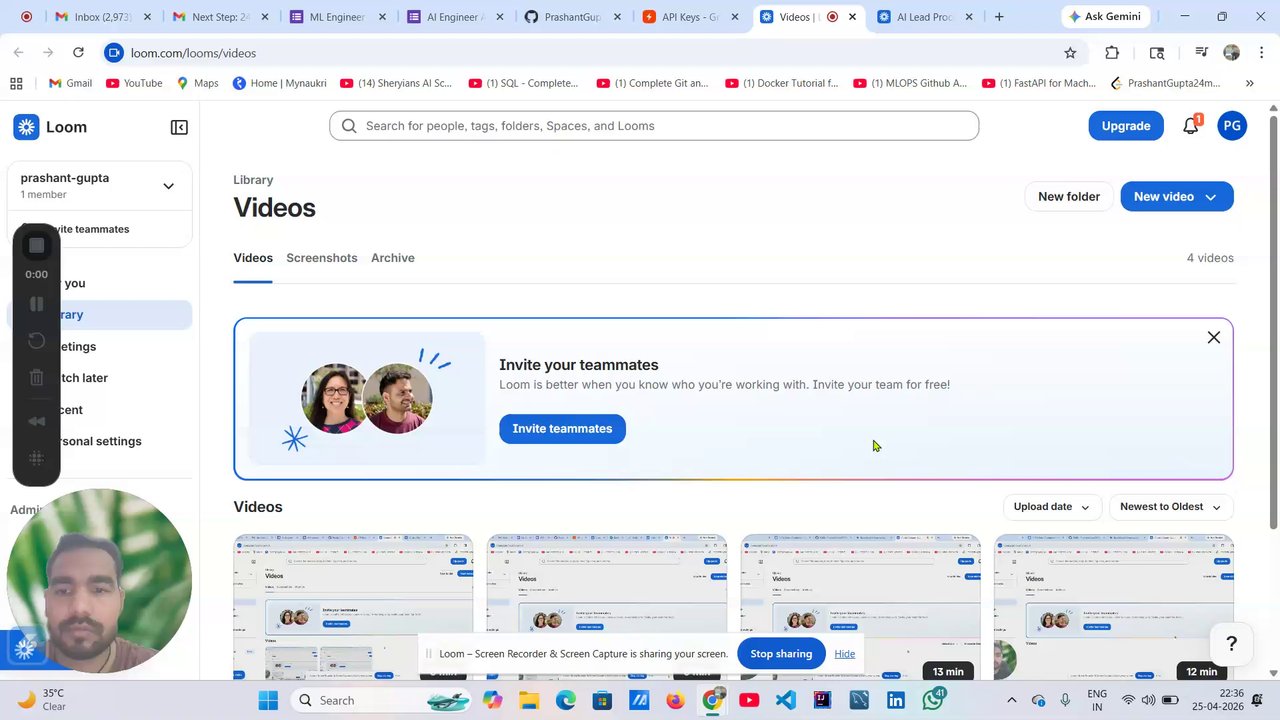Viewport: 1280px width, 720px height.
Task: Hide the screen sharing notification
Action: 844,654
